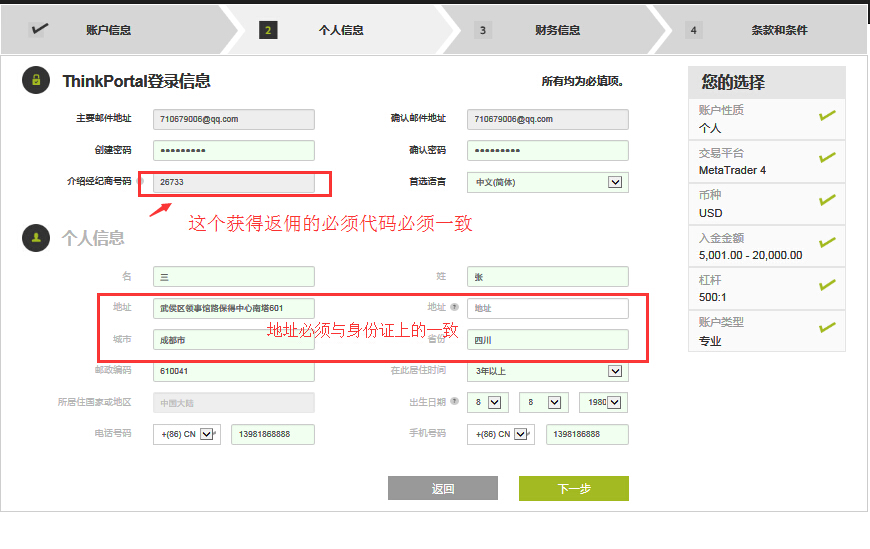This screenshot has height=549, width=870.
Task: Click the 姓 last name field
Action: coord(548,276)
